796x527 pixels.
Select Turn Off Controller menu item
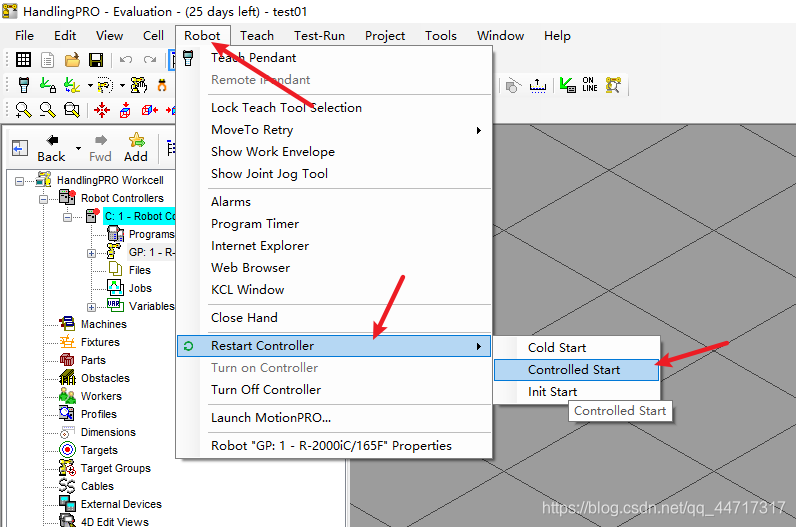[334, 389]
